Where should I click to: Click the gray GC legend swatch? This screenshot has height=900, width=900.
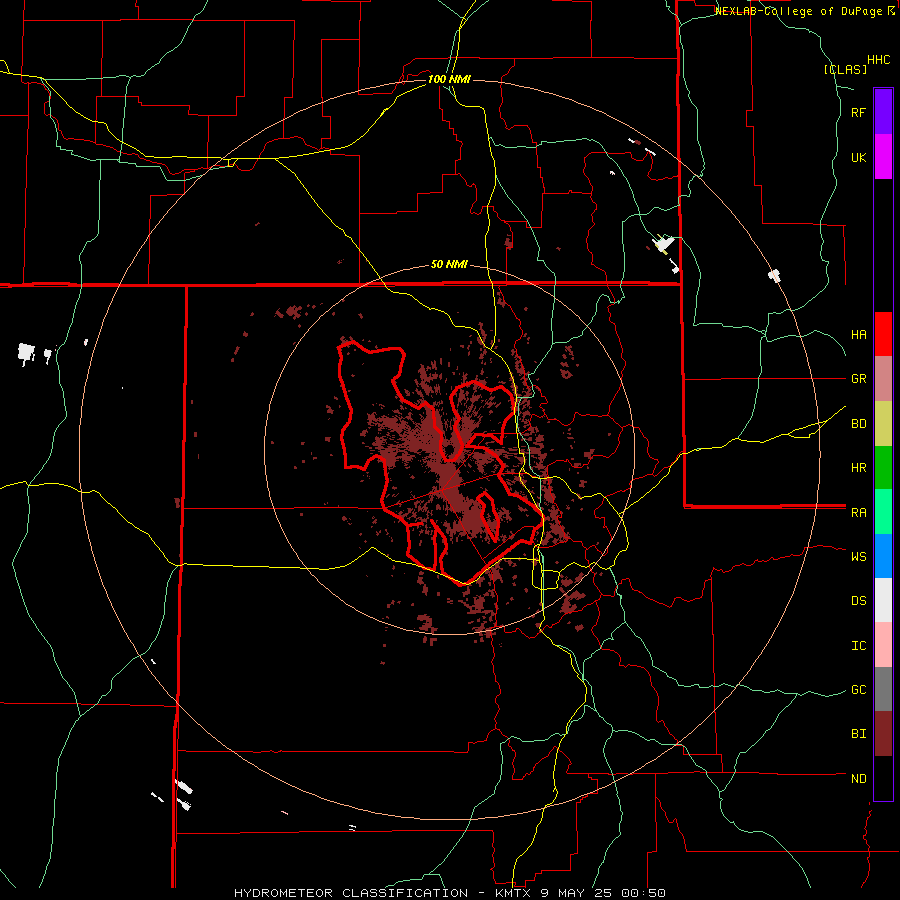point(883,689)
